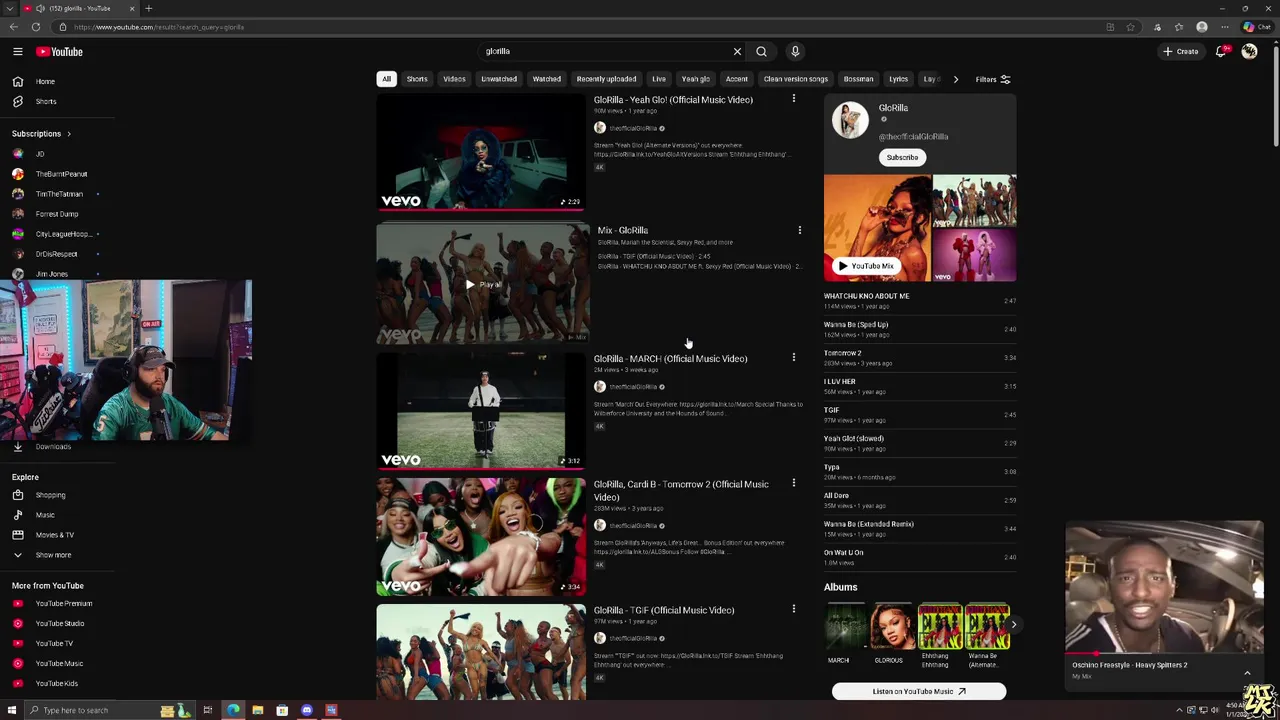Show more albums with the arrow

(1013, 625)
